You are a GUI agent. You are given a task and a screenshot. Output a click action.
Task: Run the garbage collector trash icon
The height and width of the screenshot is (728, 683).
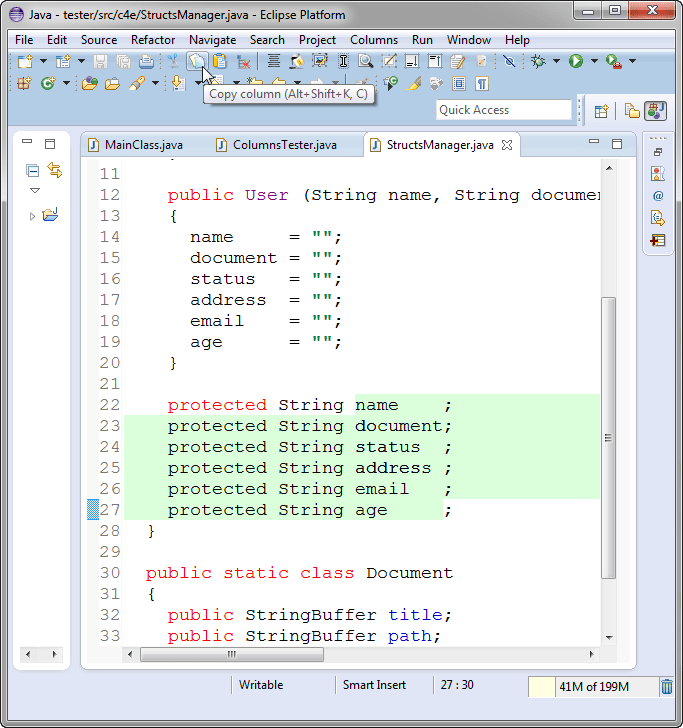click(x=667, y=686)
